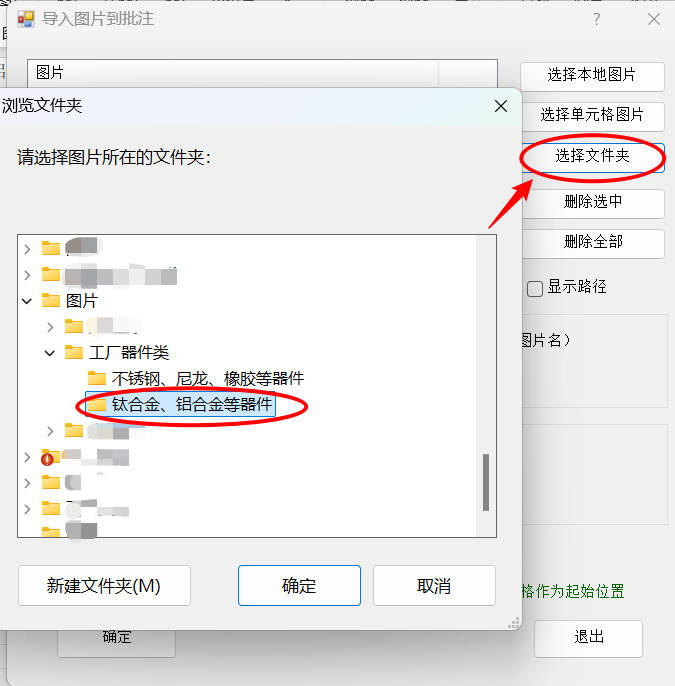Close the 浏览文件夹 dialog
Screen dimensions: 675x686
[x=501, y=106]
